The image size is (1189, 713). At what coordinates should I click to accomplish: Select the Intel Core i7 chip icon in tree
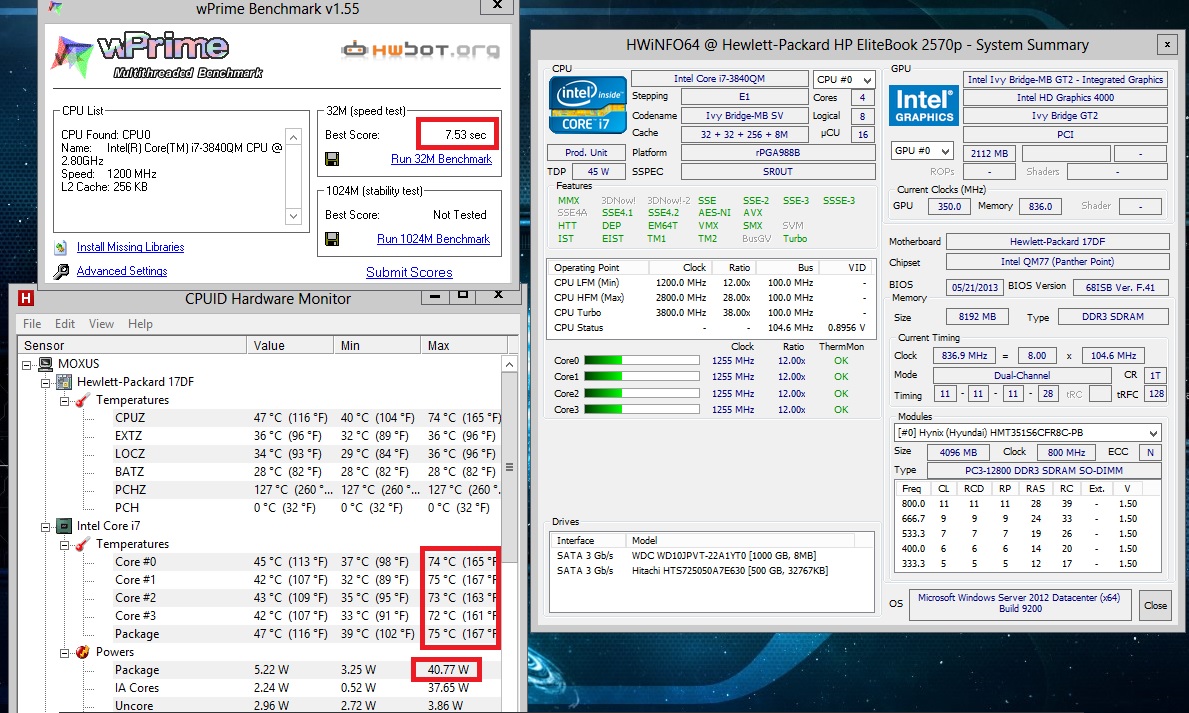(x=64, y=526)
